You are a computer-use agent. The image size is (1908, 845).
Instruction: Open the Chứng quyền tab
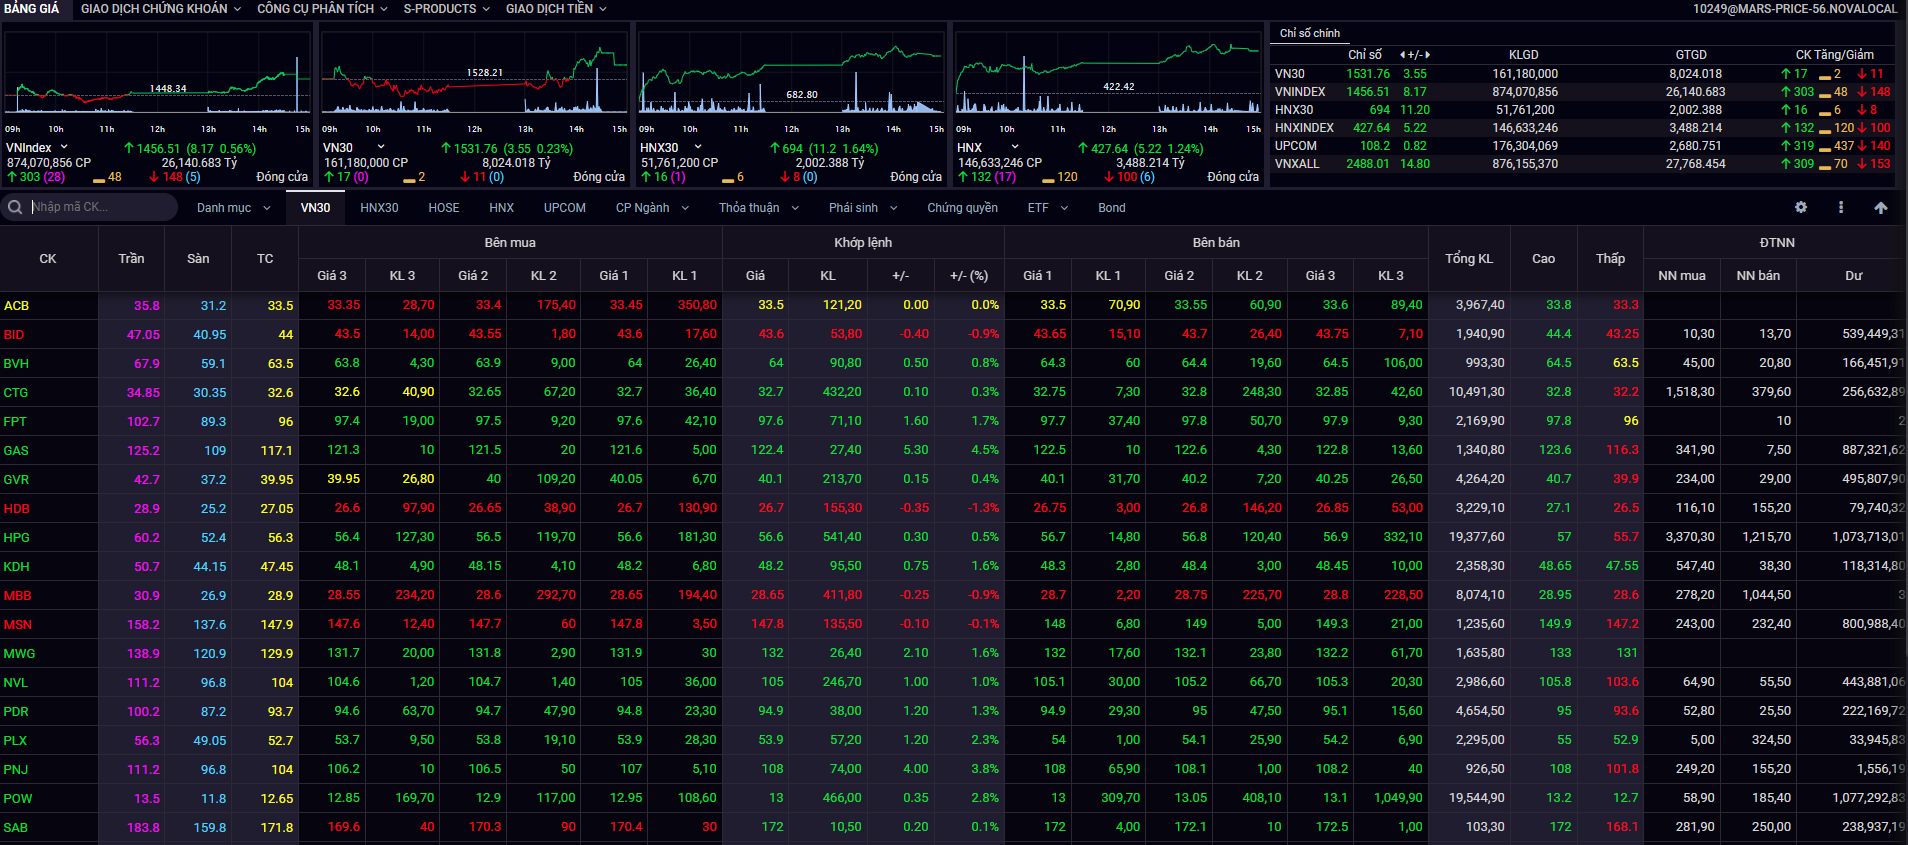[962, 208]
